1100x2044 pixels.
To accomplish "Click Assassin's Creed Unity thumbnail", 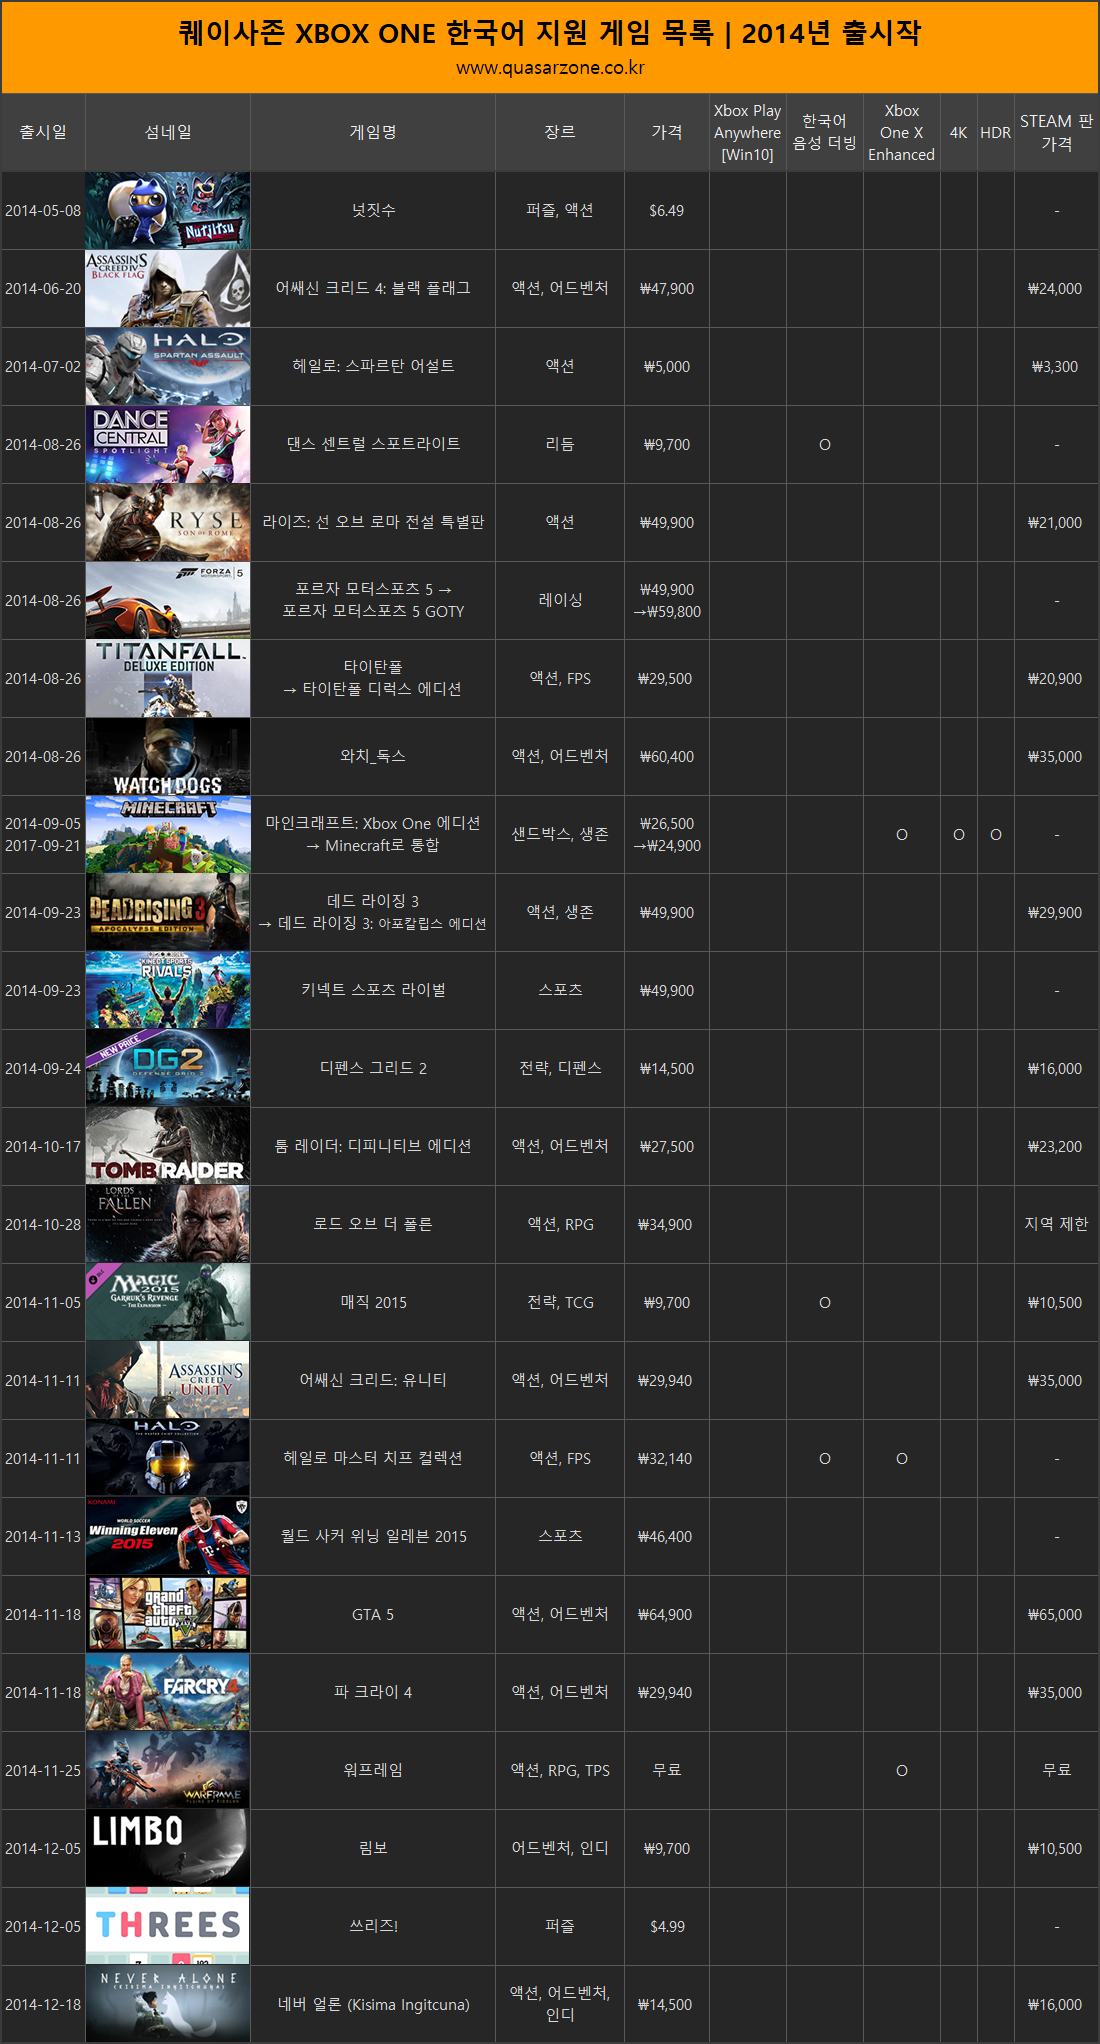I will click(168, 1381).
